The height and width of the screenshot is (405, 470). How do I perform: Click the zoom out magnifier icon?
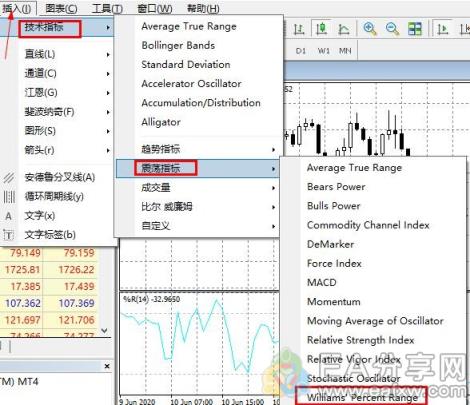pos(392,29)
